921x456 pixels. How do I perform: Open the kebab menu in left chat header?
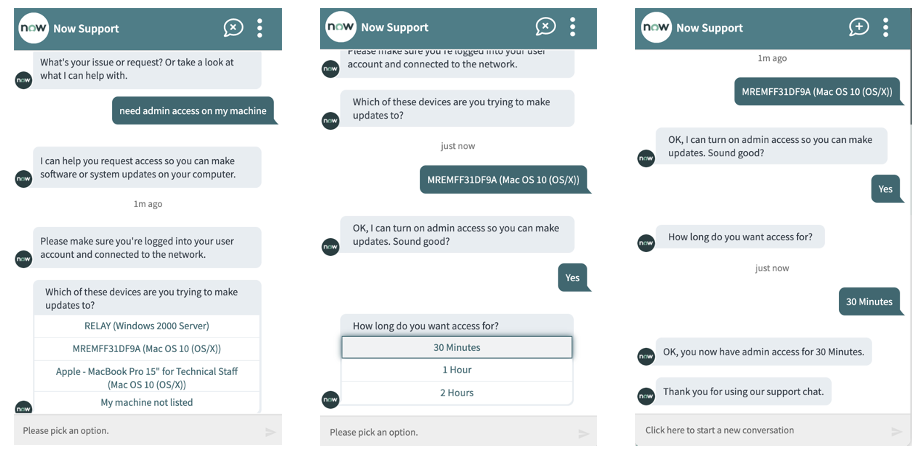(x=260, y=28)
